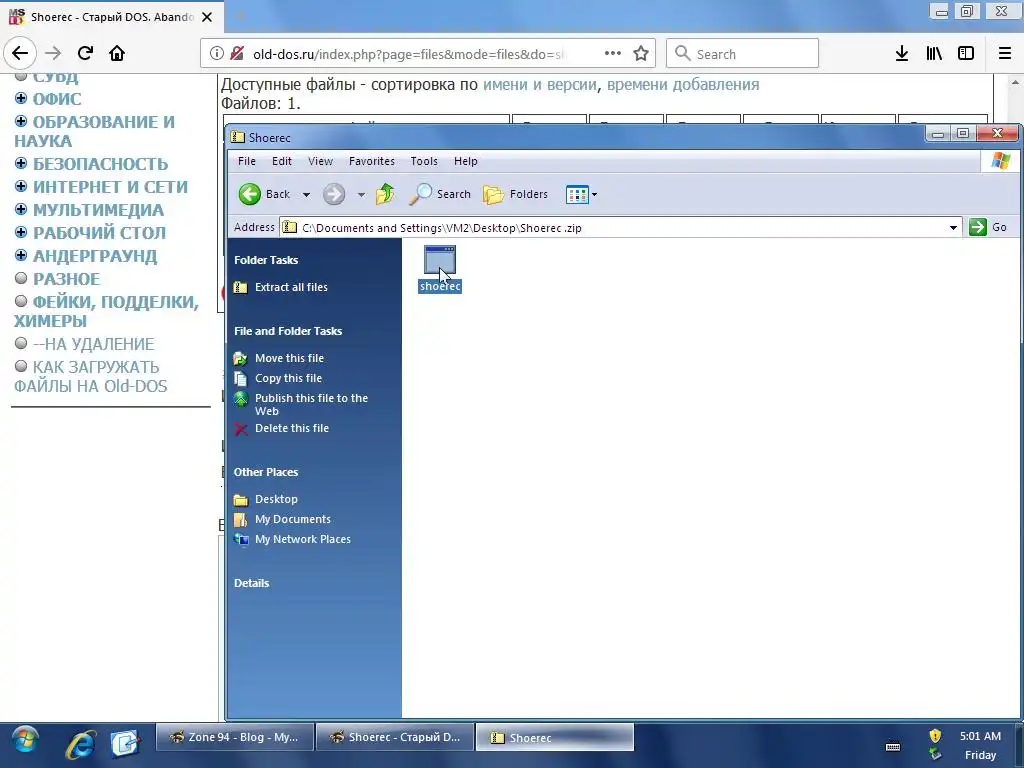Open the View menu
1024x768 pixels.
pyautogui.click(x=321, y=161)
